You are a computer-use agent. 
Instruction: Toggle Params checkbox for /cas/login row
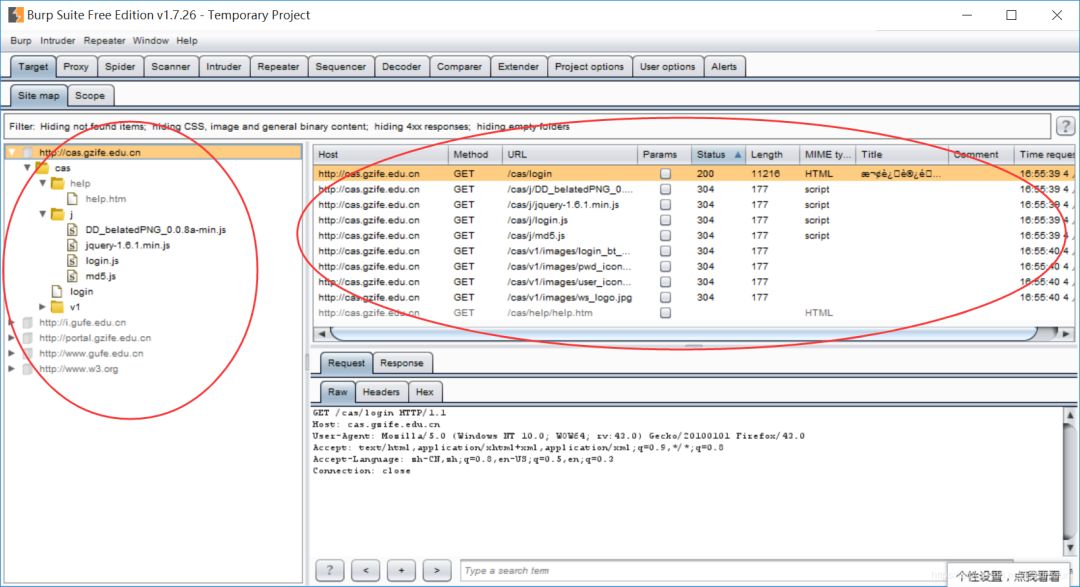pyautogui.click(x=665, y=174)
